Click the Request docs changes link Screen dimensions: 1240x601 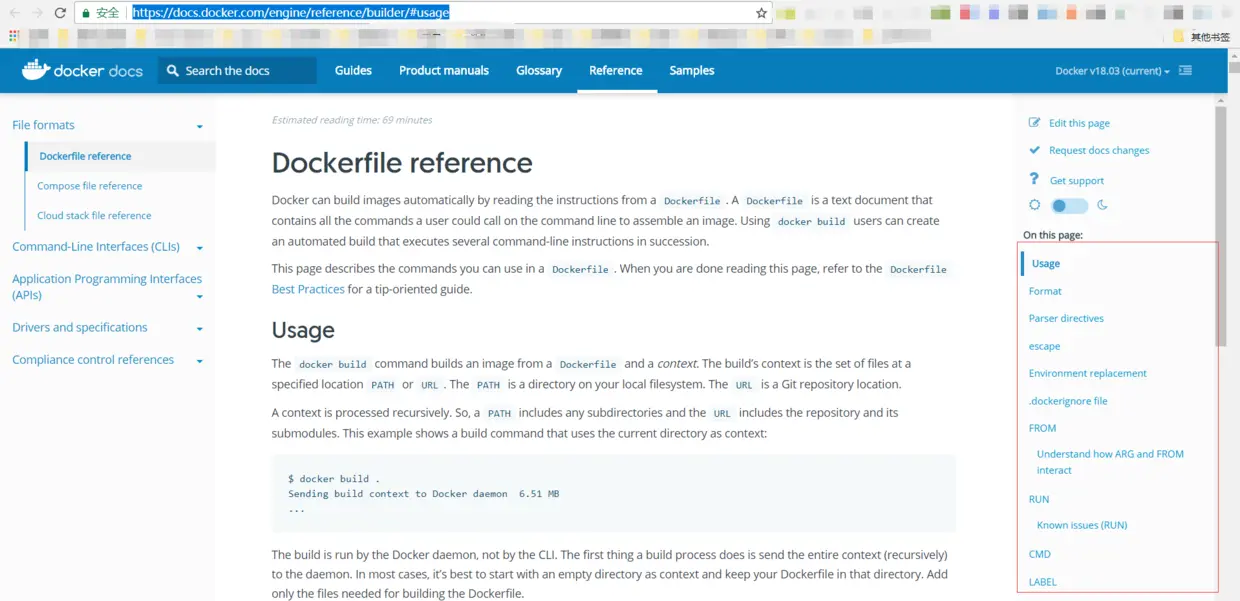click(1099, 150)
